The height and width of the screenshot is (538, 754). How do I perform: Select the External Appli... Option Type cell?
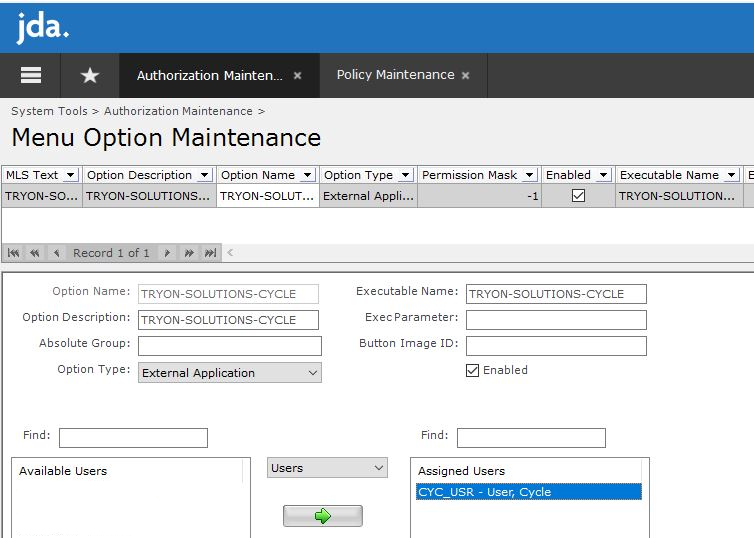368,196
